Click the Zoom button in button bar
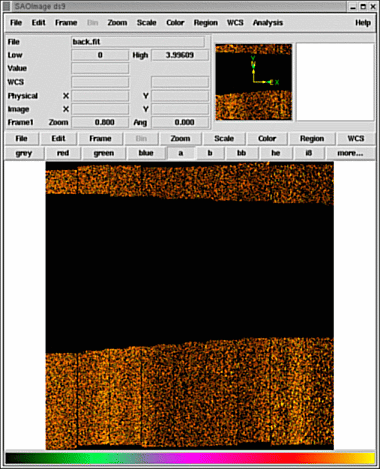The image size is (380, 469). pyautogui.click(x=180, y=139)
